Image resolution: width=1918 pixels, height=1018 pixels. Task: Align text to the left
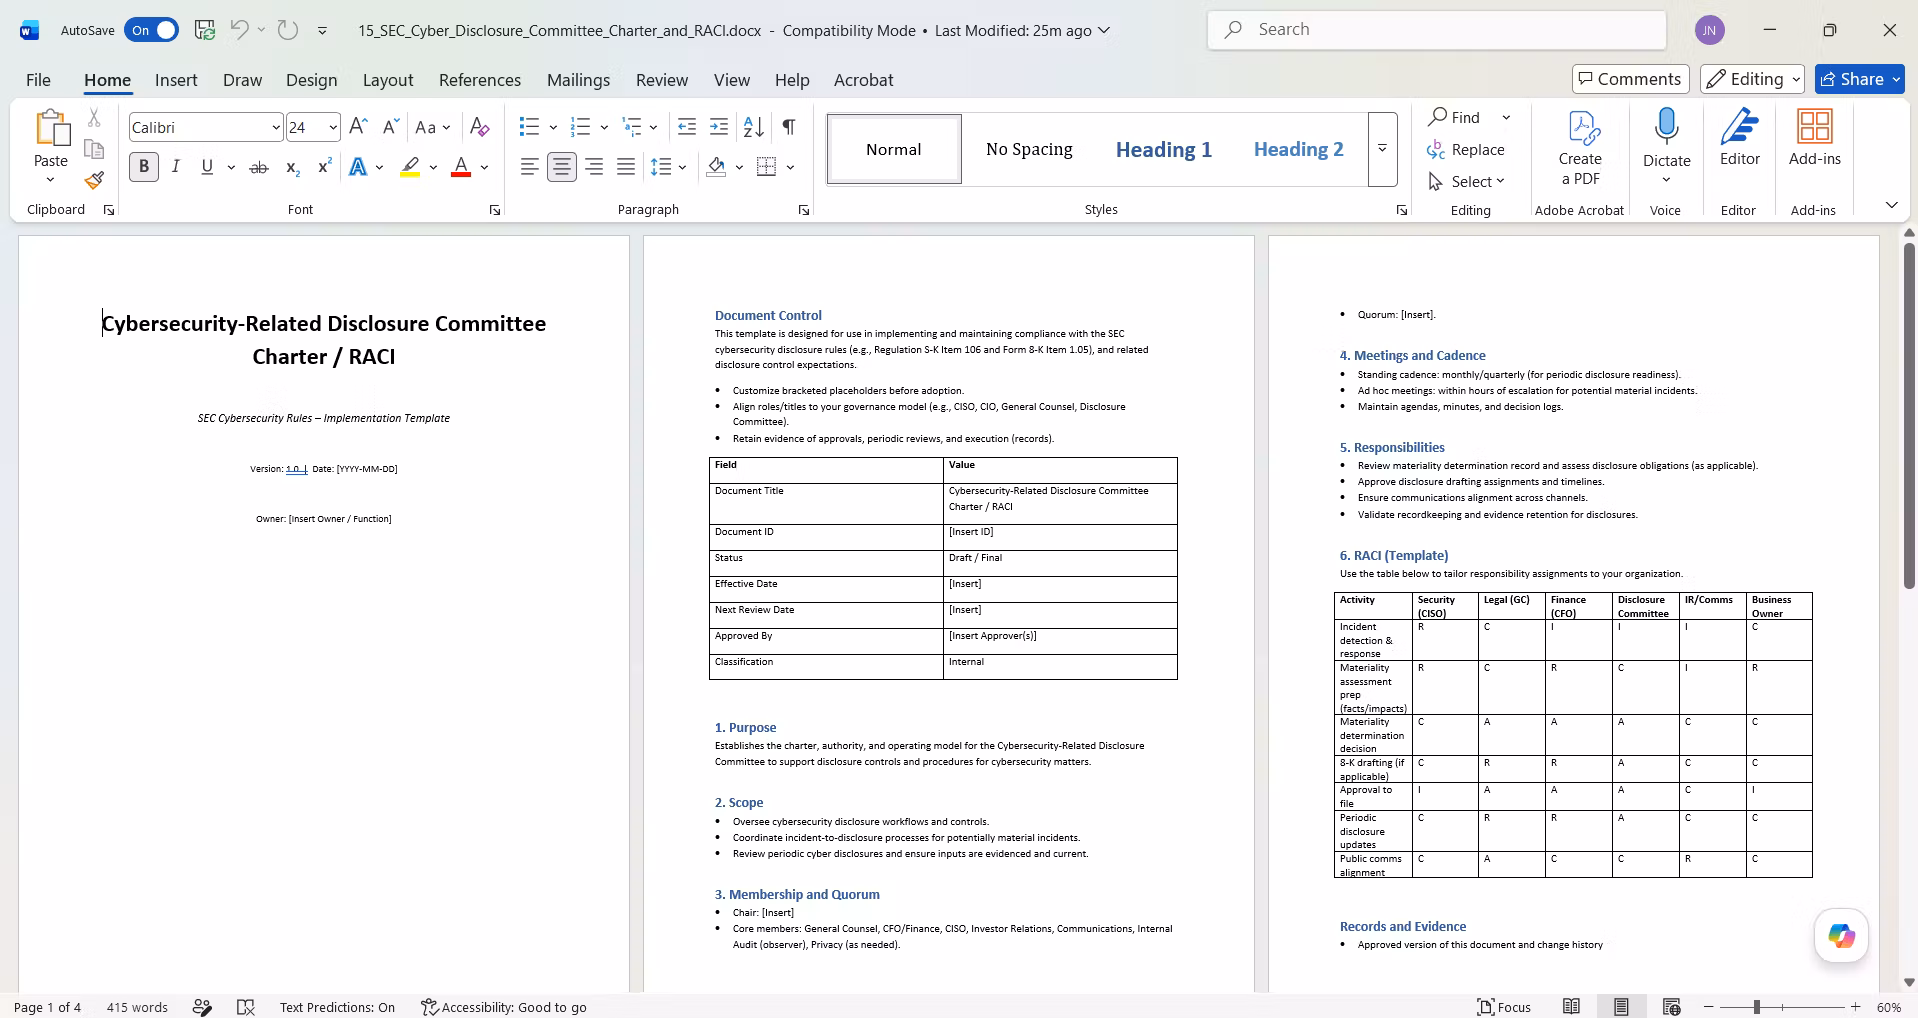530,167
